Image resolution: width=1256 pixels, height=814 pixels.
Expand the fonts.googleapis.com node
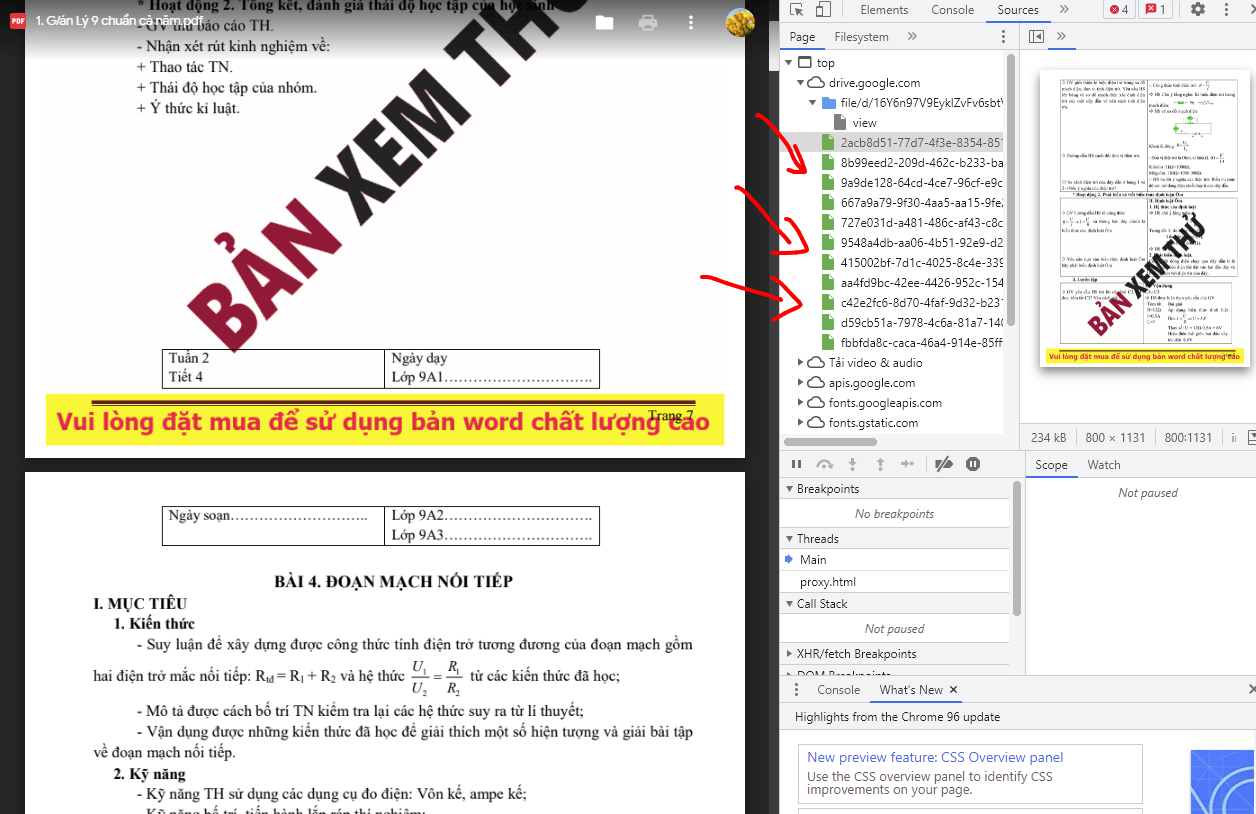[x=800, y=403]
